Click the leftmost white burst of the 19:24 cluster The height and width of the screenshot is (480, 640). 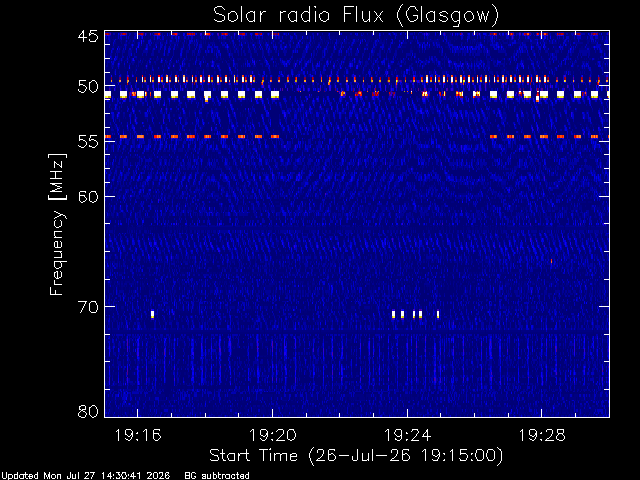pos(393,314)
